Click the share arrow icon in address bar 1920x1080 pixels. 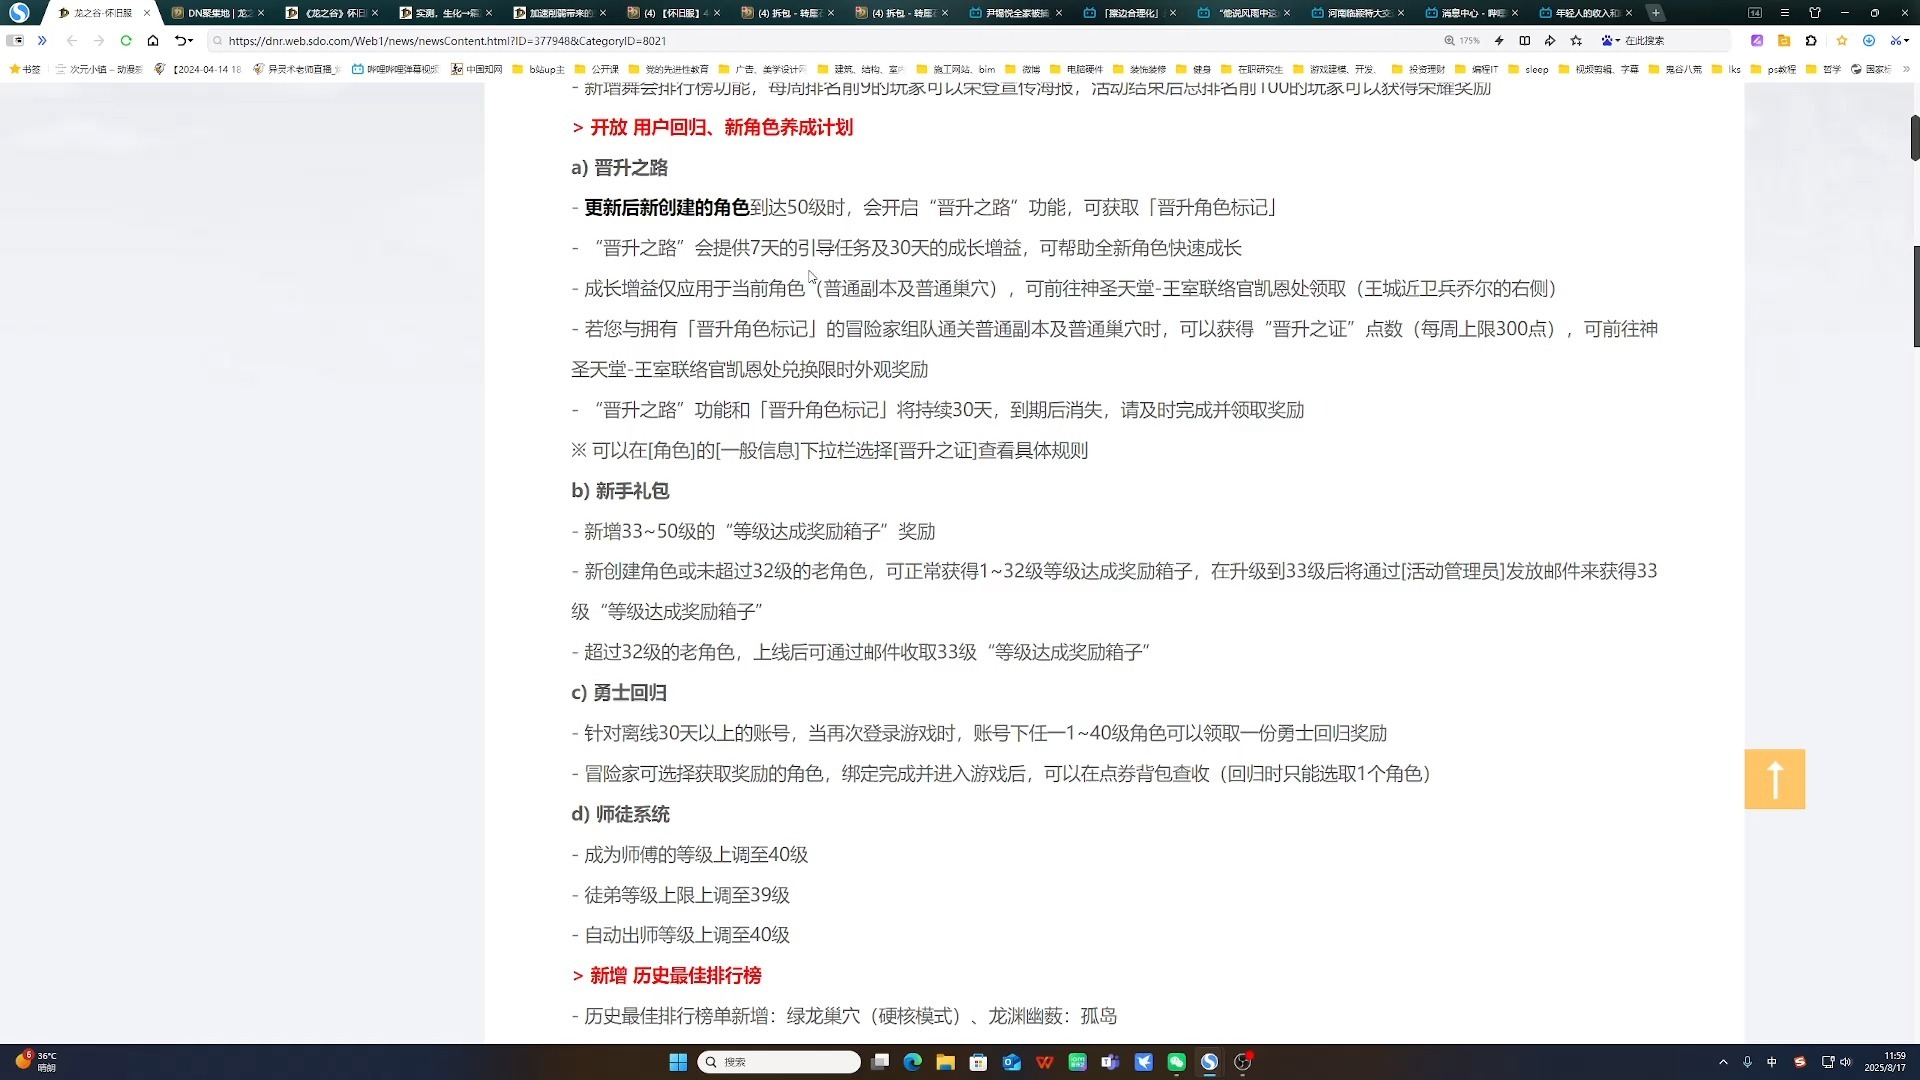click(x=1550, y=41)
